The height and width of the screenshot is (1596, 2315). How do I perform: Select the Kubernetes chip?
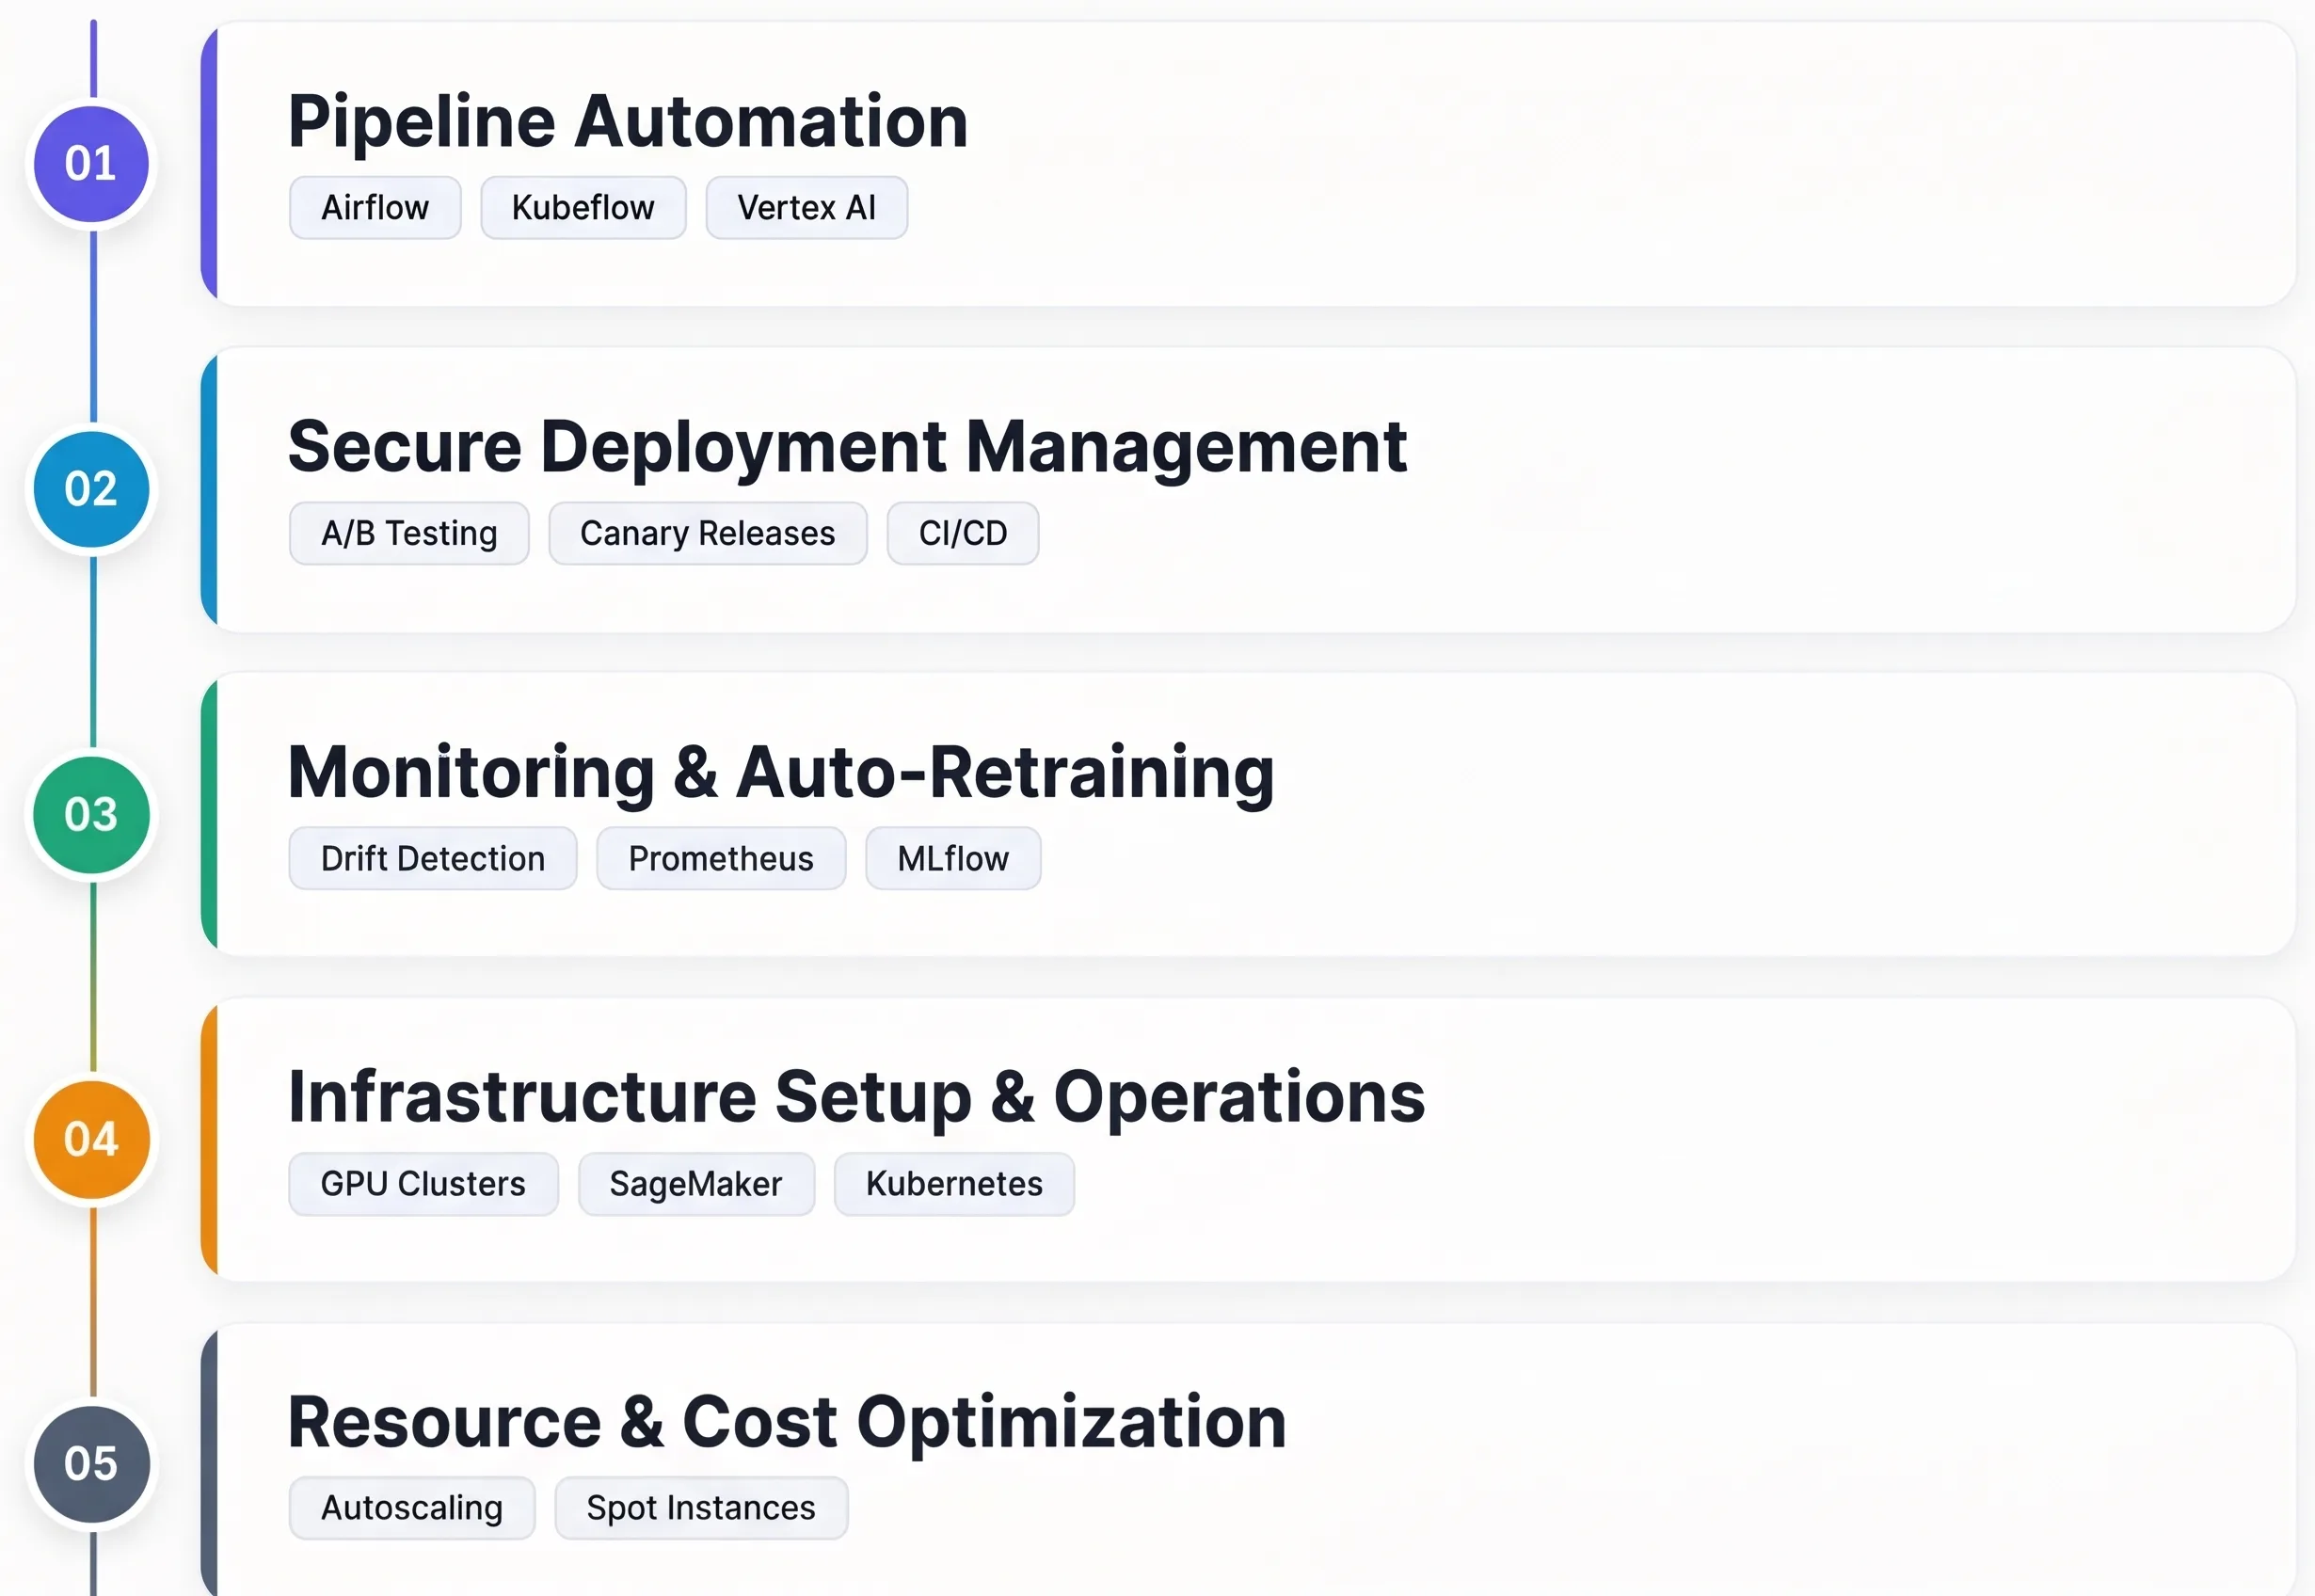[x=954, y=1184]
